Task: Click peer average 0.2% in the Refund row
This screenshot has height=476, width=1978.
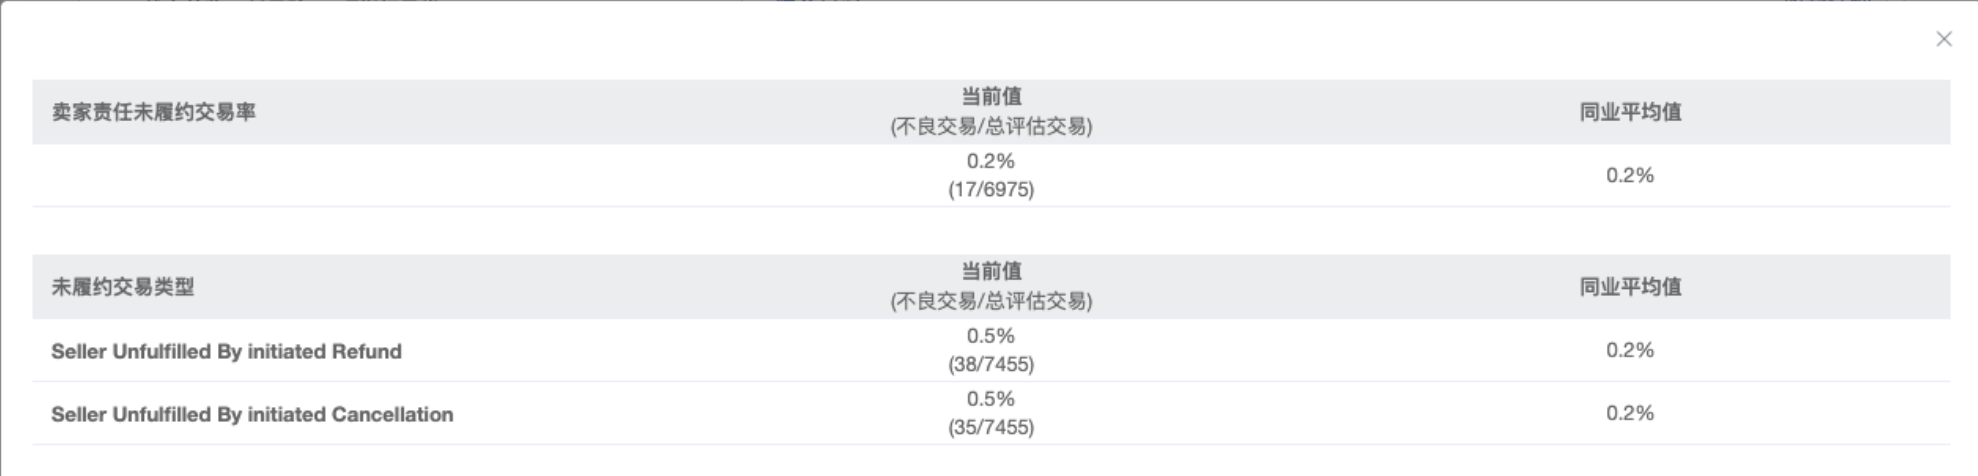Action: point(1630,350)
